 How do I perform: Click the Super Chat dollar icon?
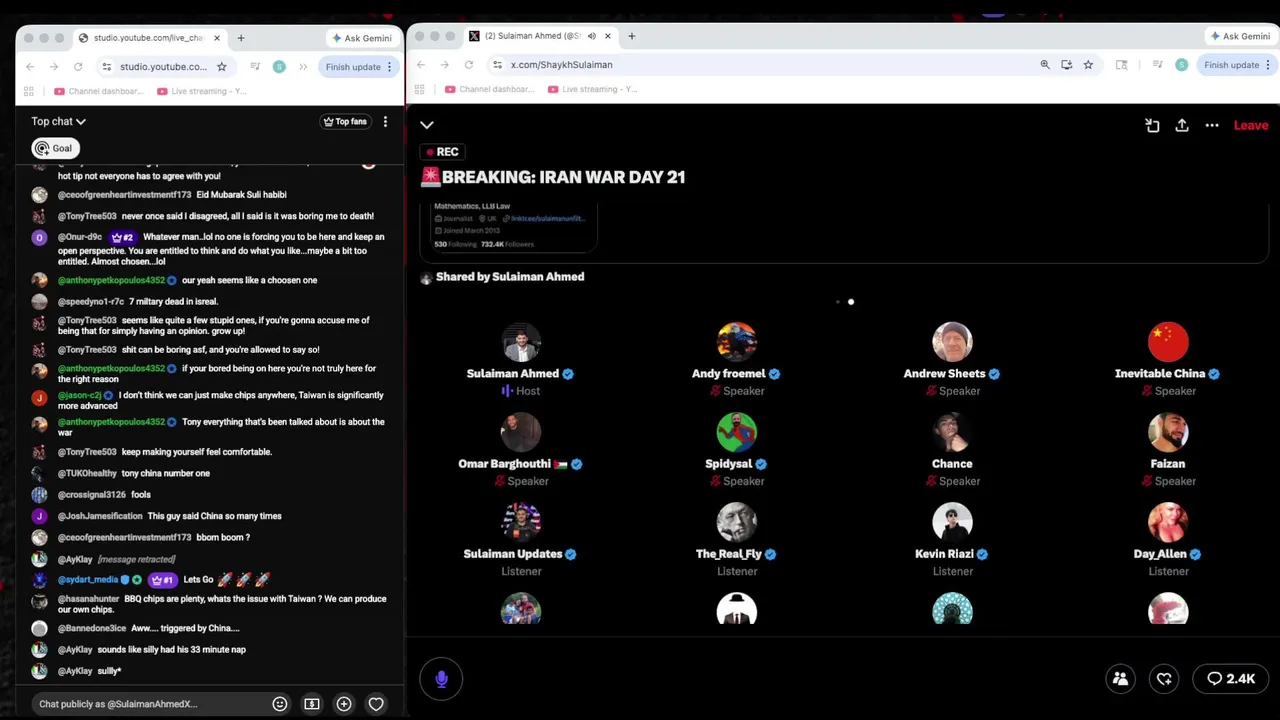[x=312, y=704]
